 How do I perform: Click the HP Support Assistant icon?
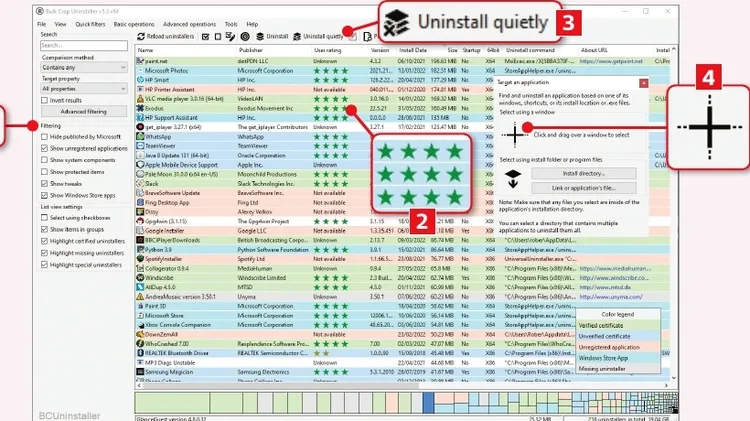click(x=140, y=118)
